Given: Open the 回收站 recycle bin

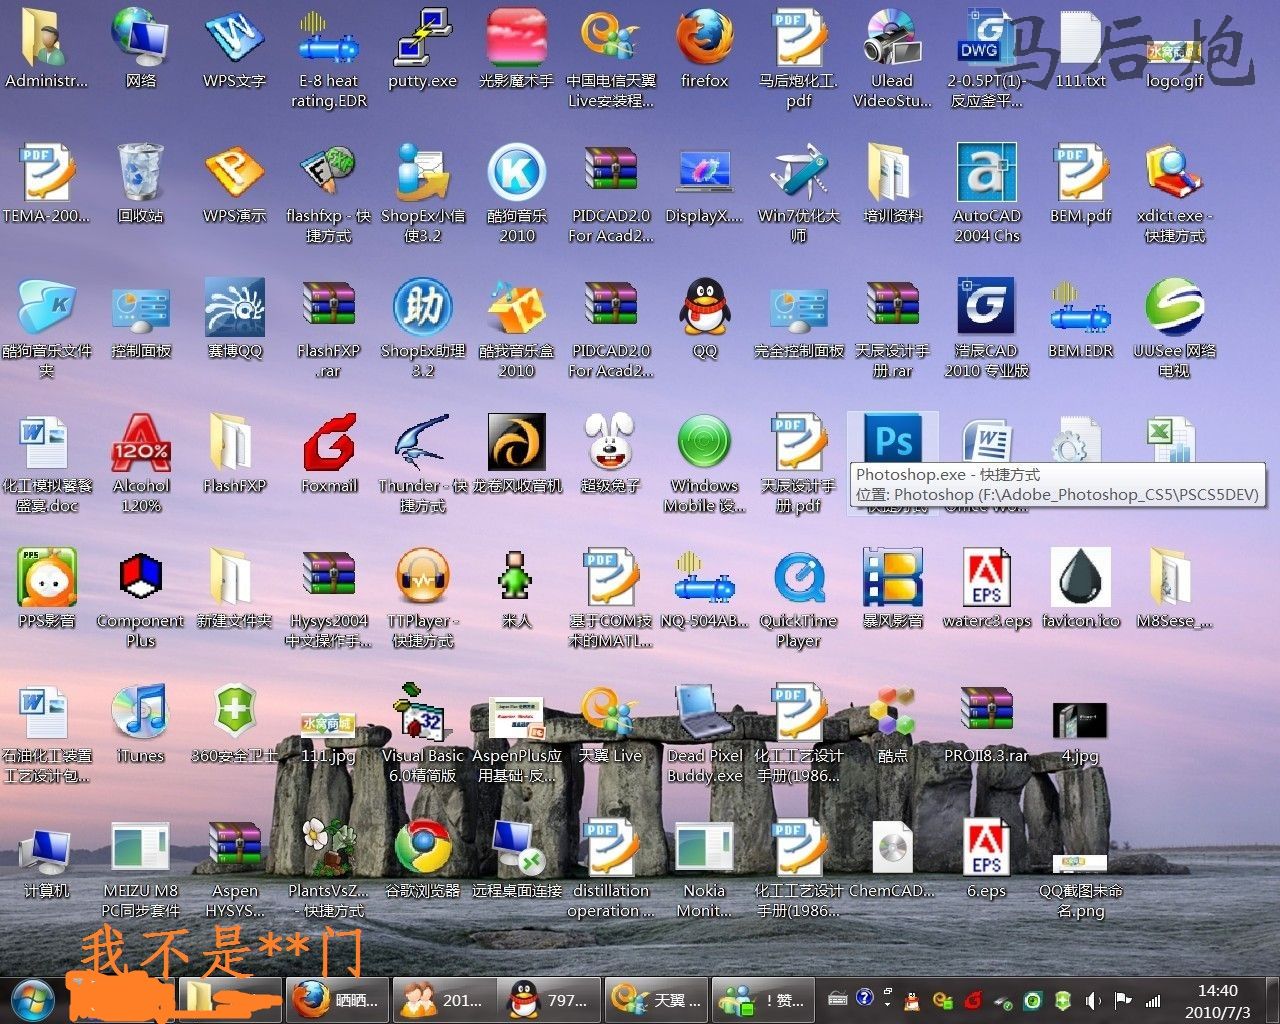Looking at the screenshot, I should (141, 172).
